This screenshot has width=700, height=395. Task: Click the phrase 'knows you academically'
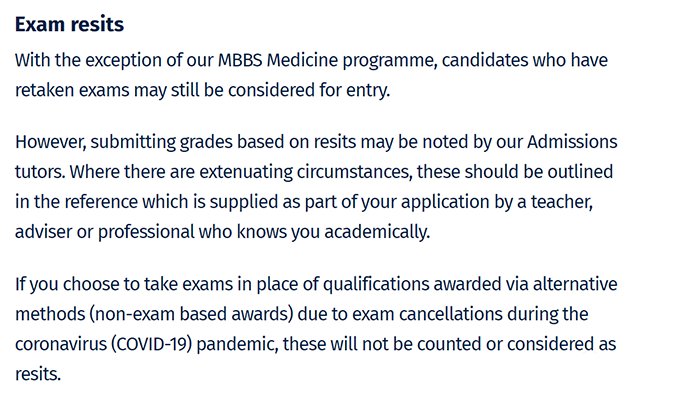(x=333, y=232)
